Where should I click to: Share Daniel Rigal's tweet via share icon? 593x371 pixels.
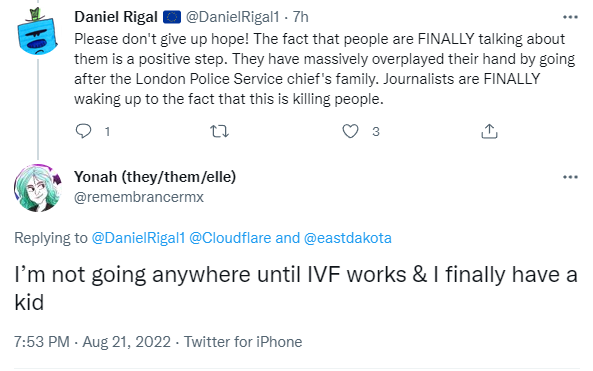489,131
